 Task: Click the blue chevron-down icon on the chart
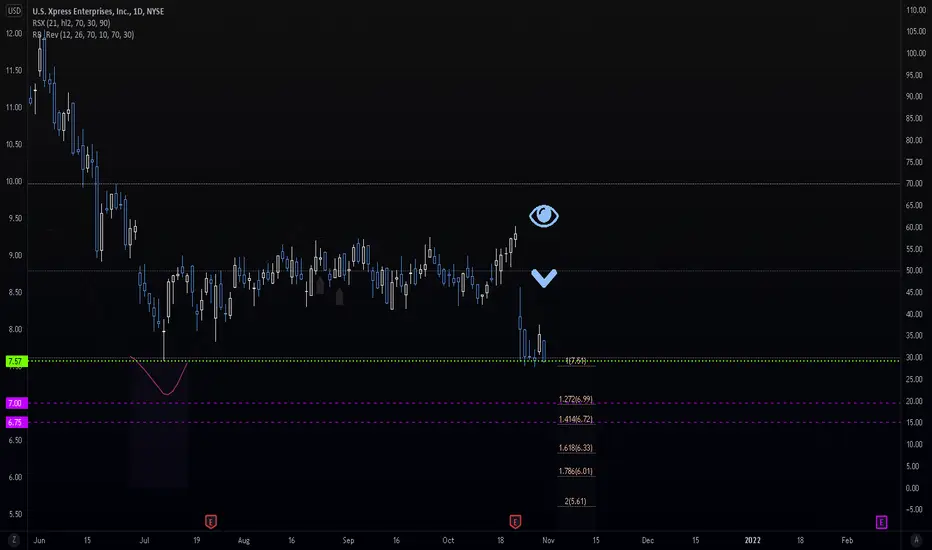point(544,278)
